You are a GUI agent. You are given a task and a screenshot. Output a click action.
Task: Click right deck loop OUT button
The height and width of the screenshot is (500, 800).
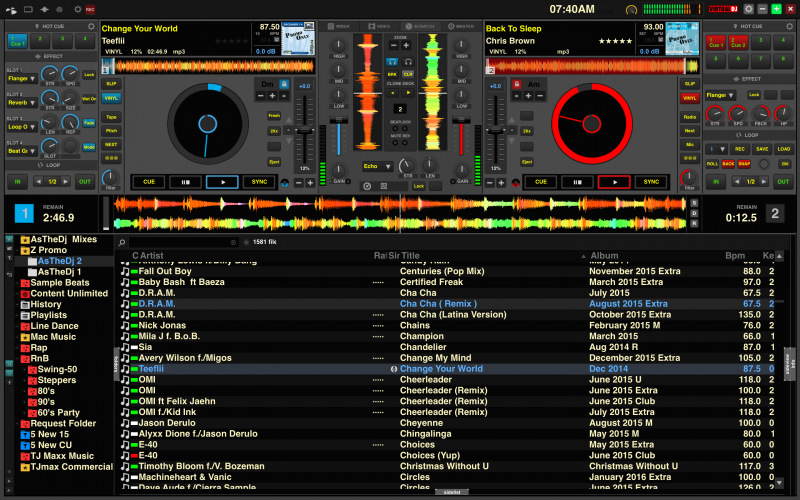click(783, 182)
